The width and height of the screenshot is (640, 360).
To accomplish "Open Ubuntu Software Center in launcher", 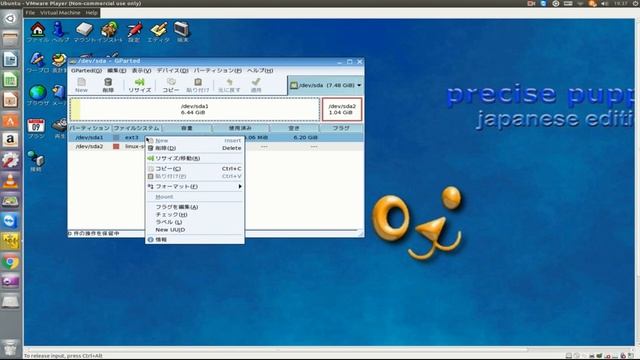I will (x=10, y=120).
